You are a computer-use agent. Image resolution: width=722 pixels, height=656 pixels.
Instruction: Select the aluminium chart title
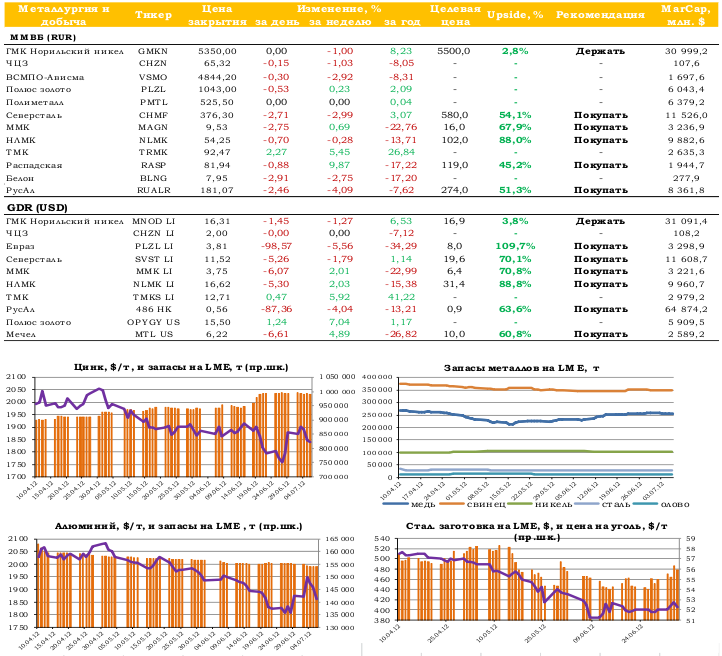pos(179,526)
